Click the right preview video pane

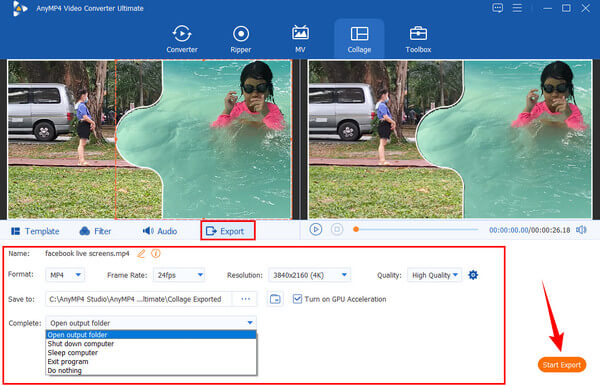click(450, 140)
